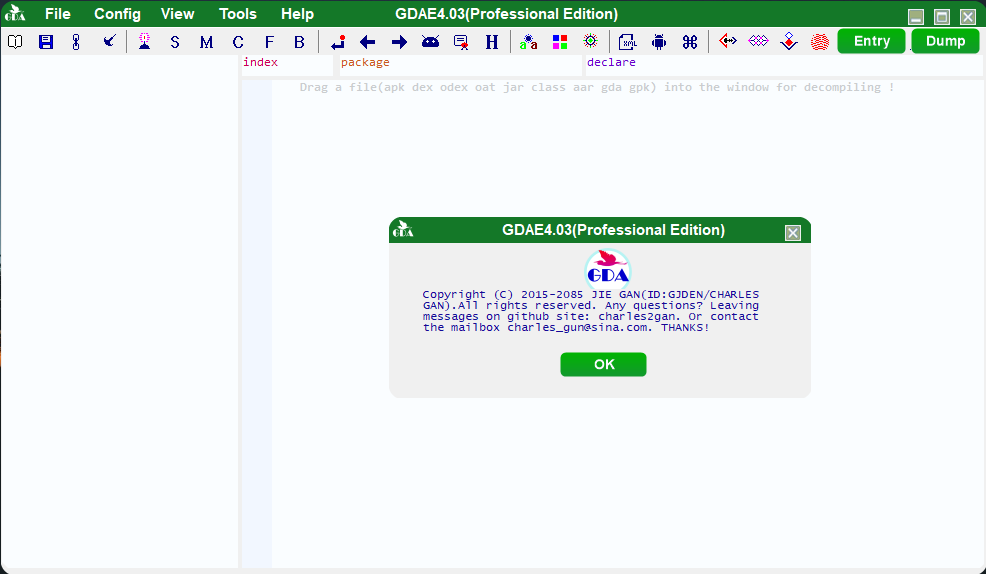
Task: Click the Android robot head icon
Action: click(x=431, y=42)
